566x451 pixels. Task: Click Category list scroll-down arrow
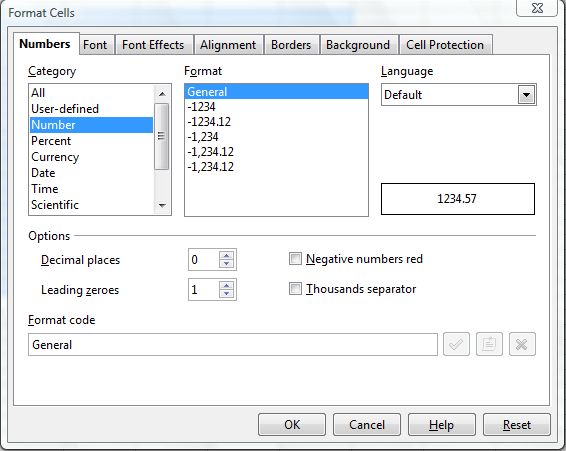[162, 206]
